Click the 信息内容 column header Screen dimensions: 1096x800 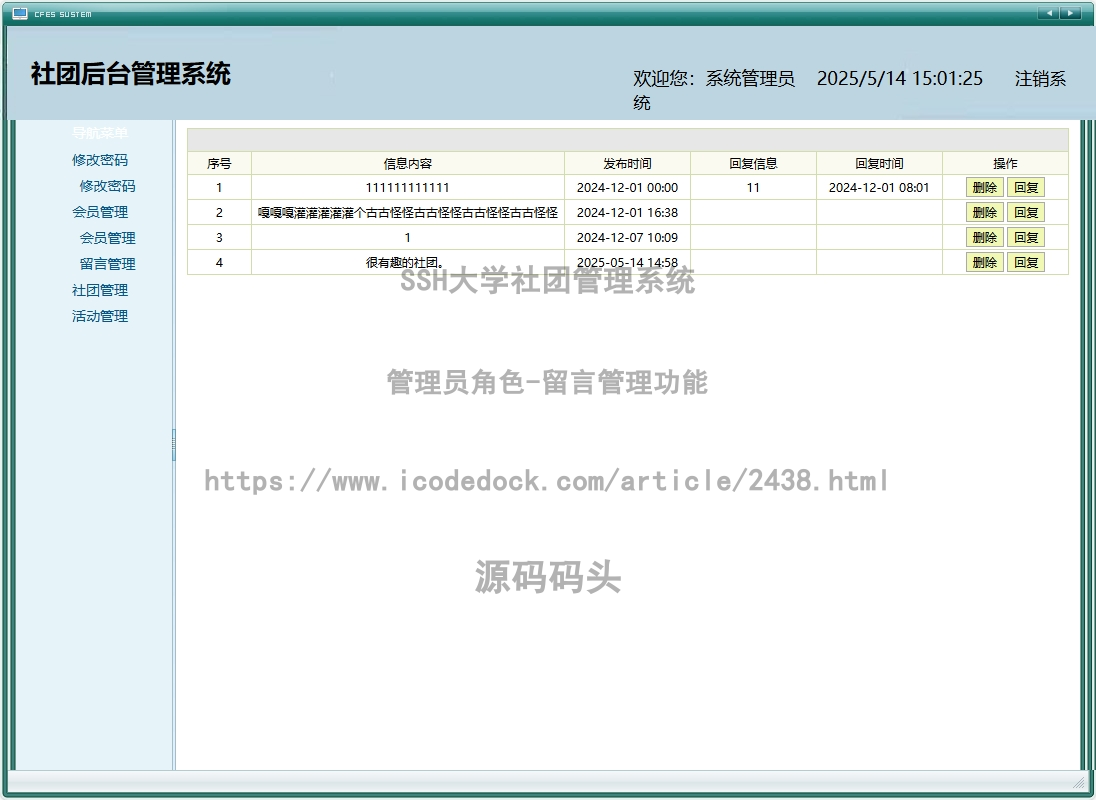coord(408,163)
